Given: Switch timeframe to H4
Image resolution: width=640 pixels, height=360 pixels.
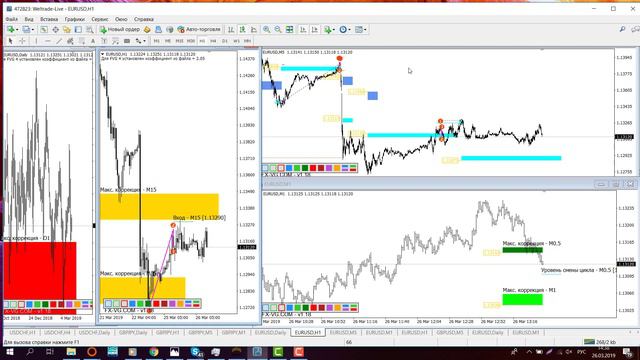Looking at the screenshot, I should click(x=213, y=41).
